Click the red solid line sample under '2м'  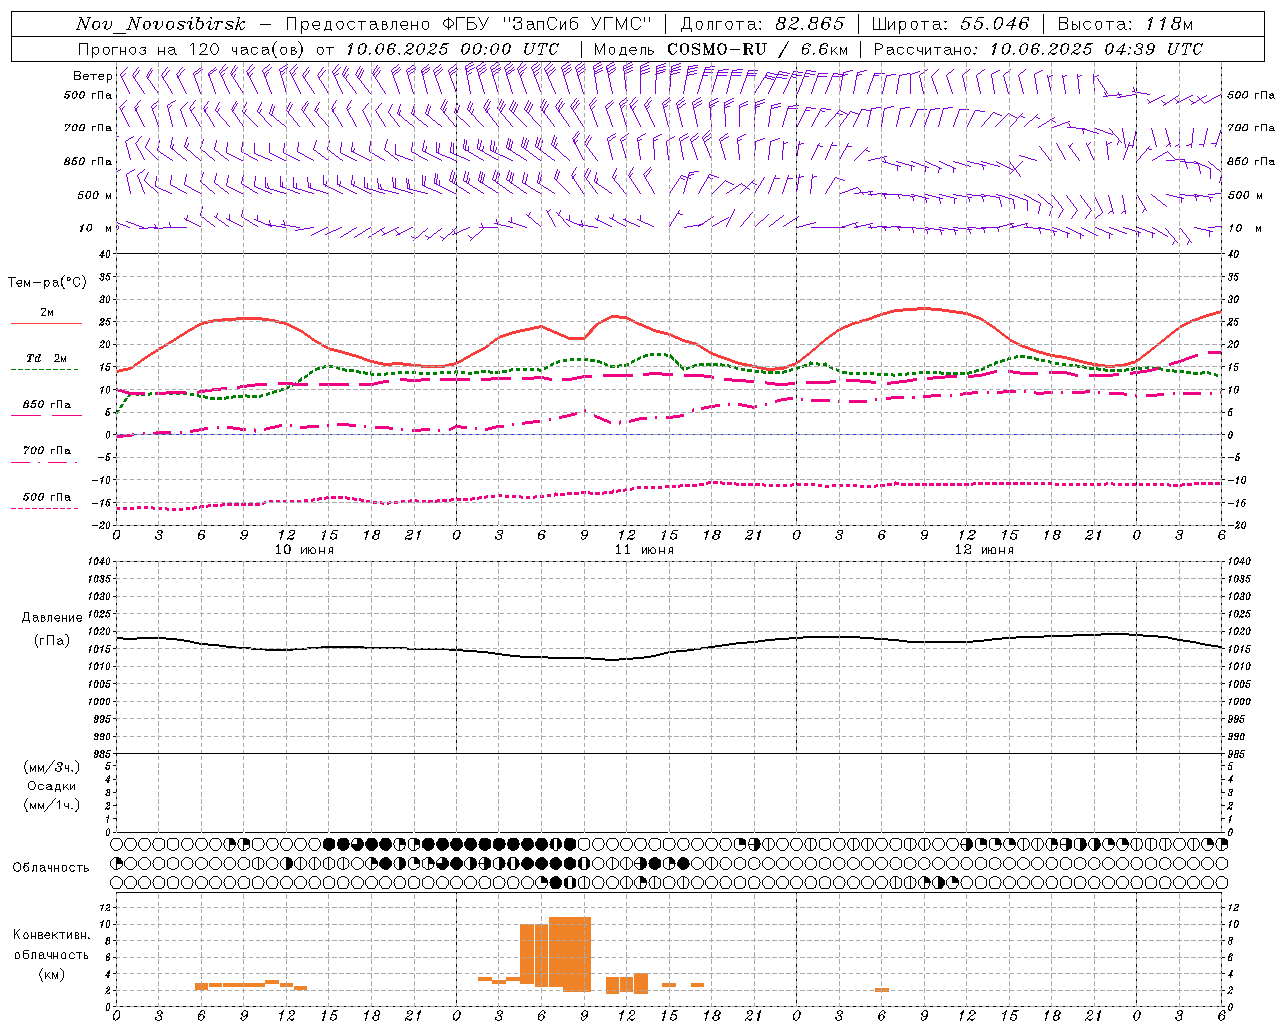click(x=46, y=323)
